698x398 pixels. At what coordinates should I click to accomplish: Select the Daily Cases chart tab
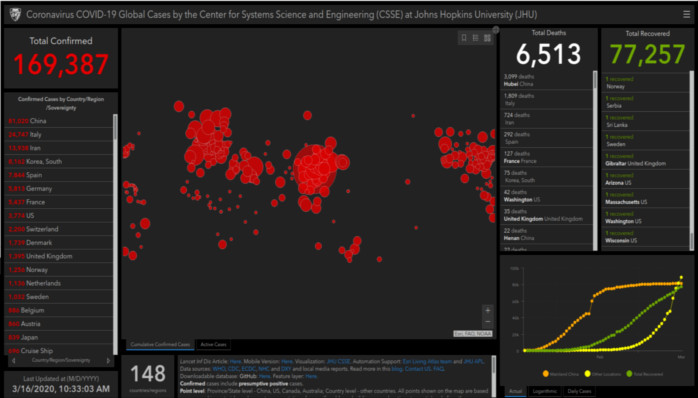(x=579, y=391)
